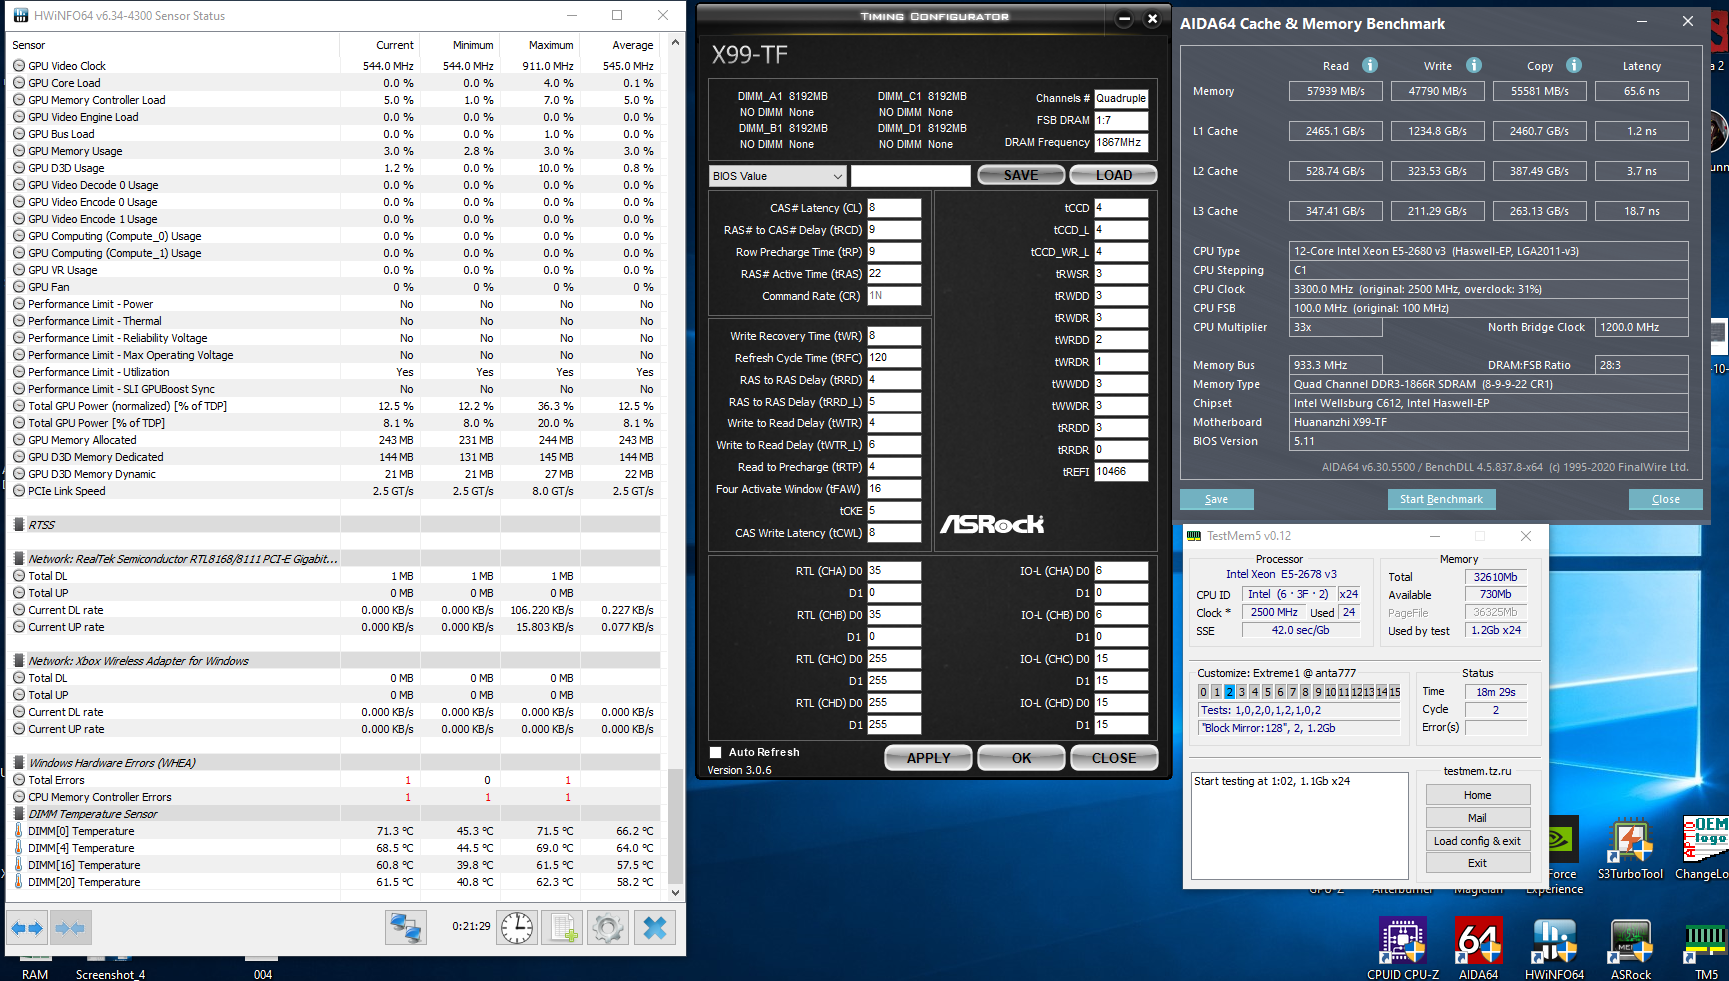Click Start Benchmark in AIDA64

coord(1441,499)
